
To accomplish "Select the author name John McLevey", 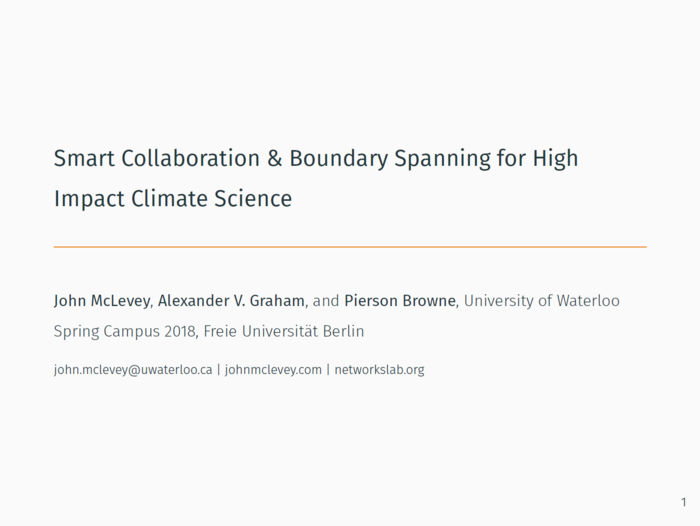I will [101, 300].
